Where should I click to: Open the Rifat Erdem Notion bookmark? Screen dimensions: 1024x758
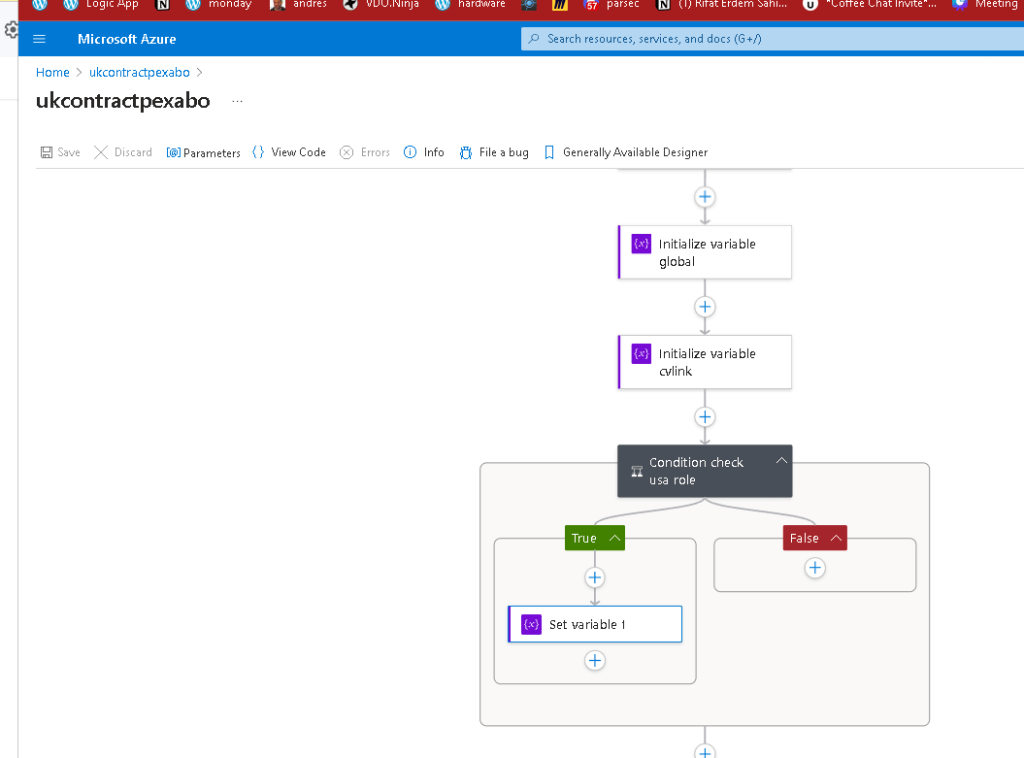point(721,5)
